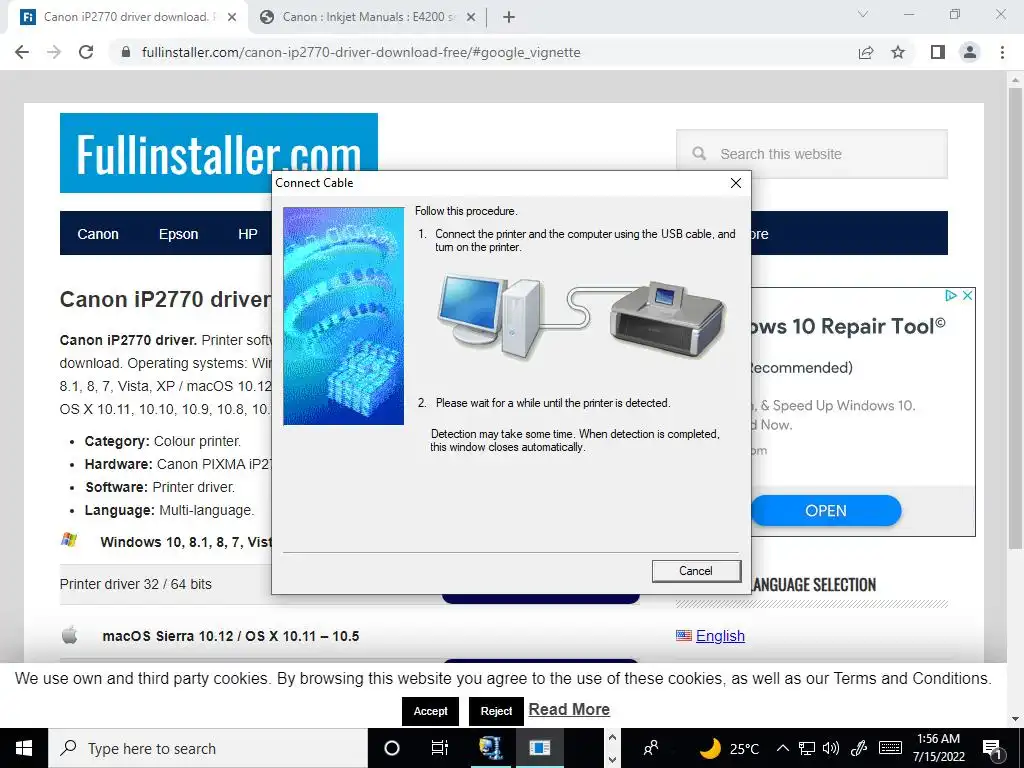Click the Apple logo icon beside macOS Sierra
The height and width of the screenshot is (768, 1024).
pos(70,635)
